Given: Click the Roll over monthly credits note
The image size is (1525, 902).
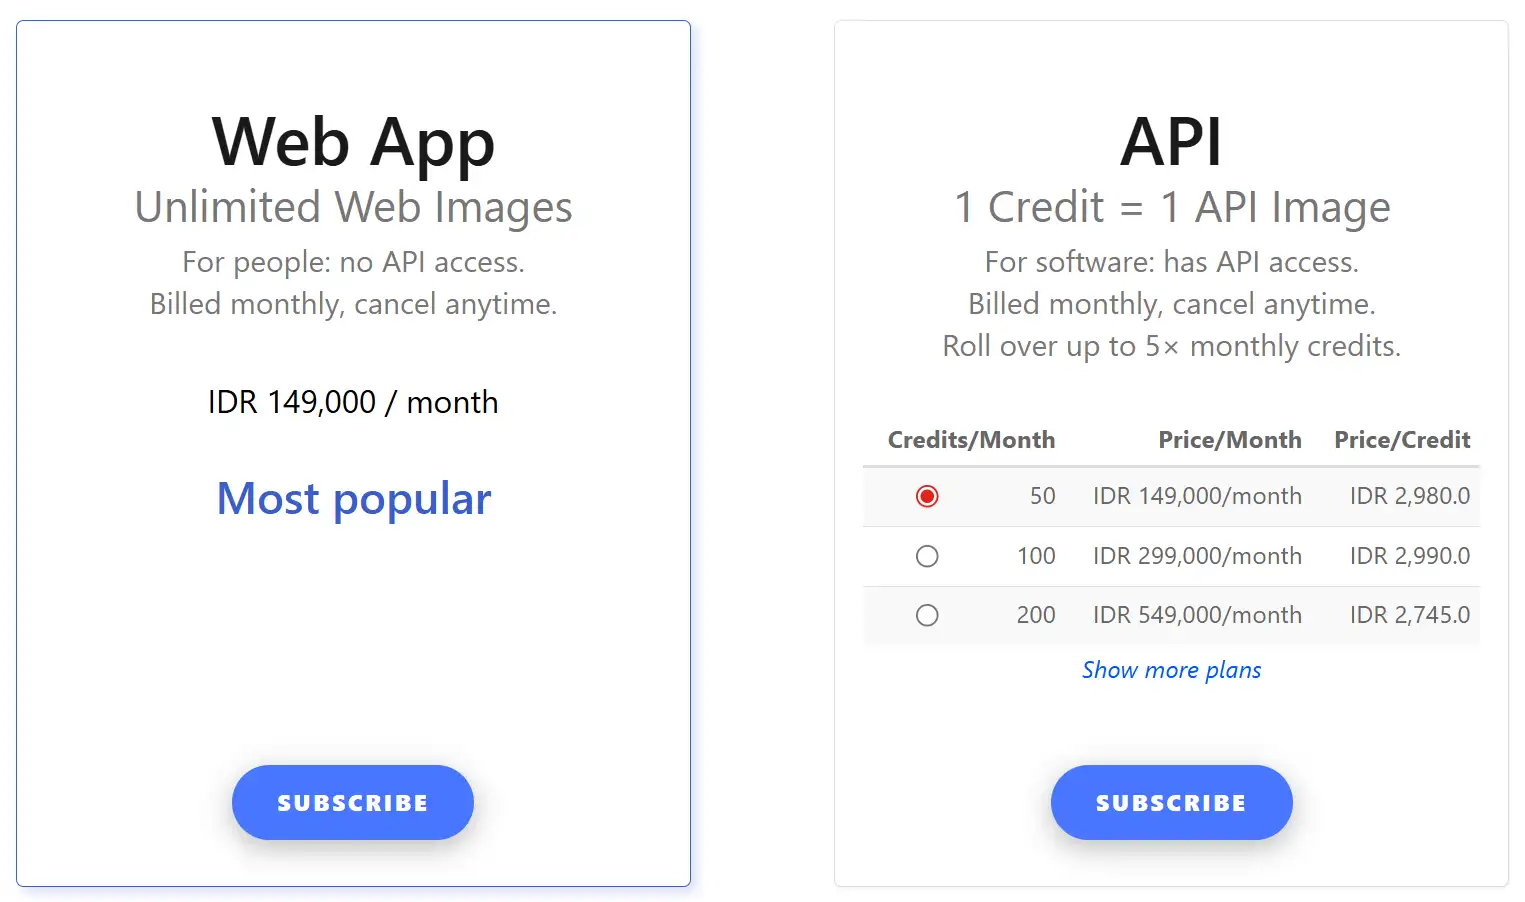Looking at the screenshot, I should [1171, 346].
